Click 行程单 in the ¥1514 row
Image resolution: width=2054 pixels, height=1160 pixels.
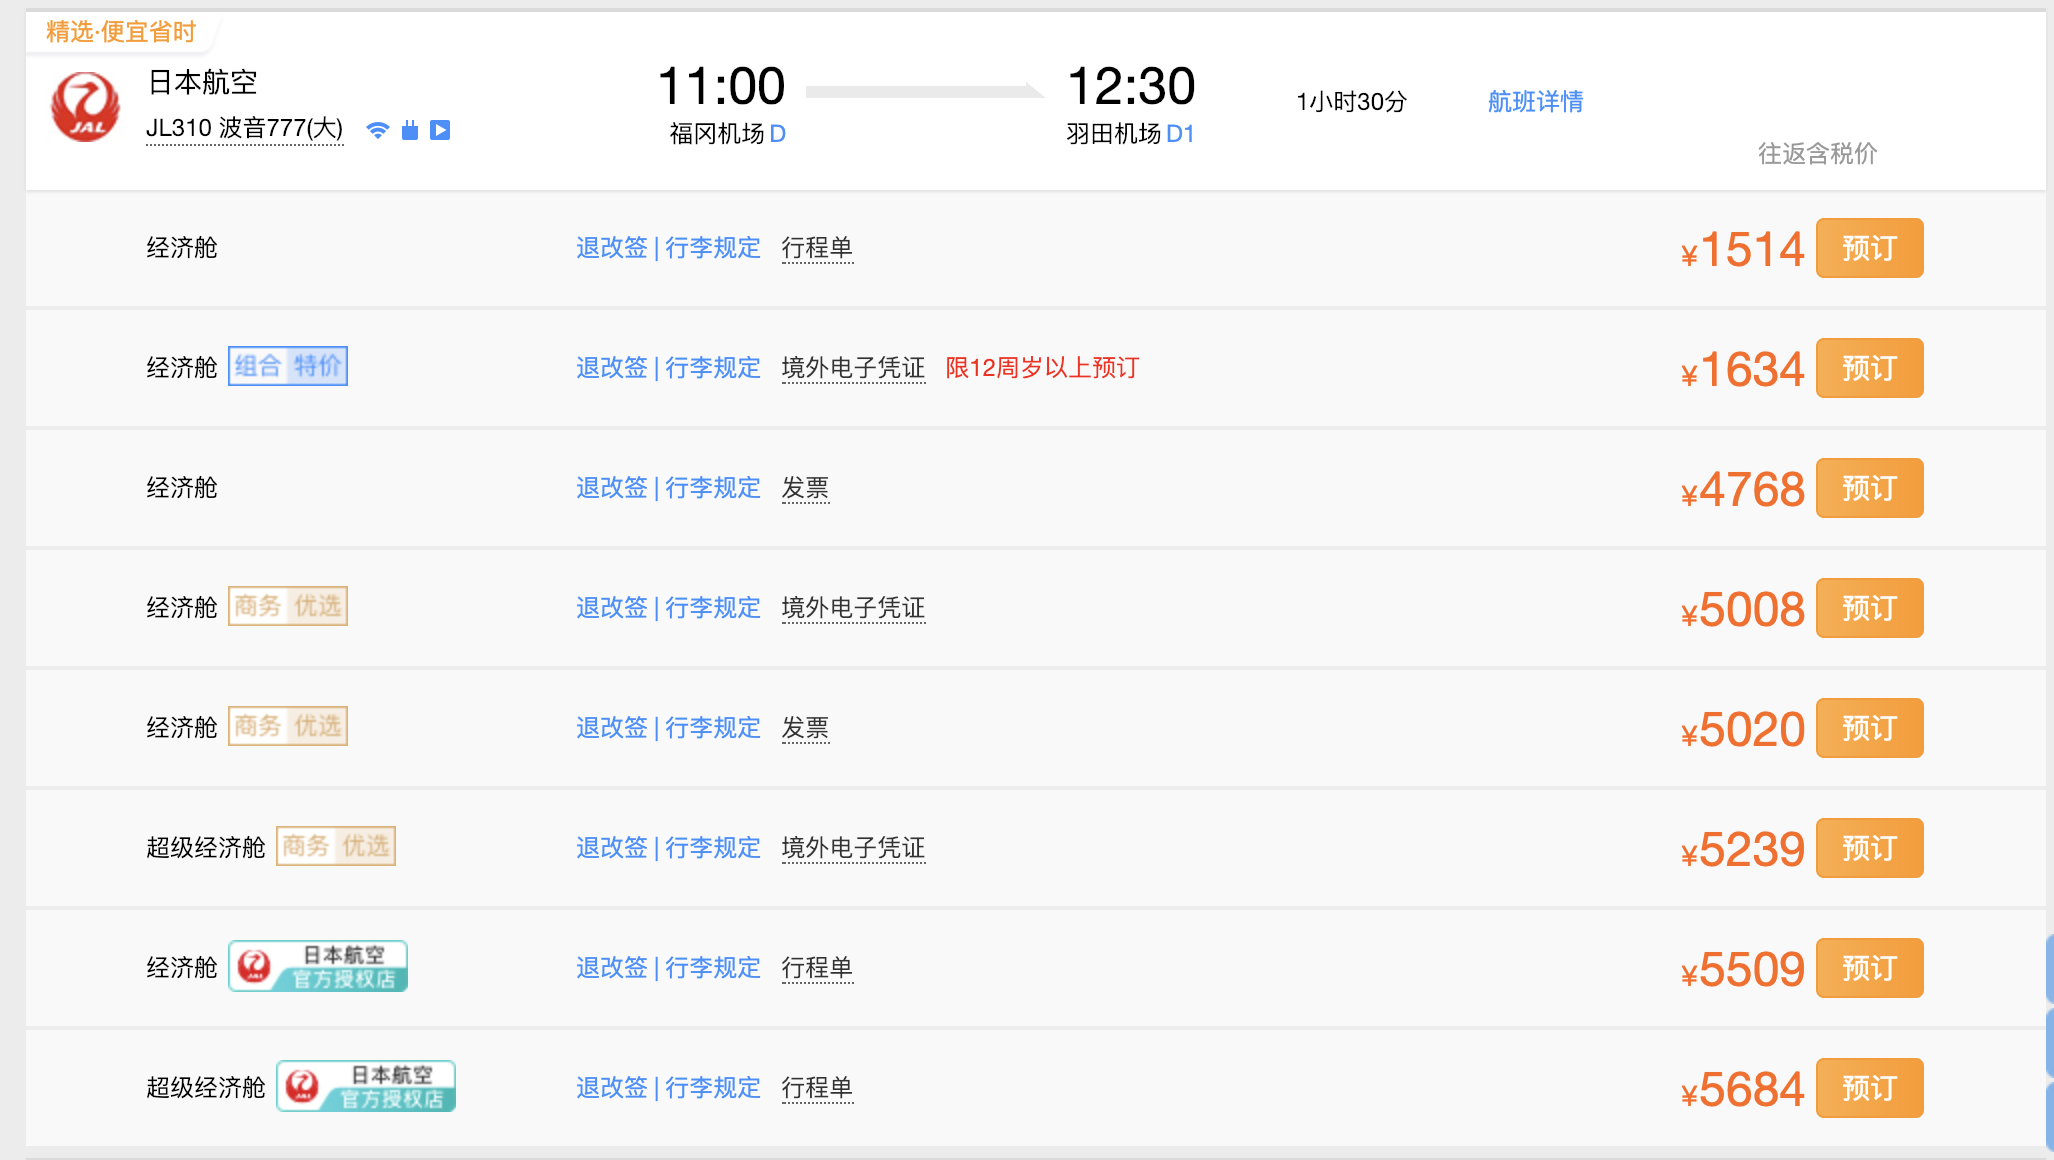[x=817, y=248]
